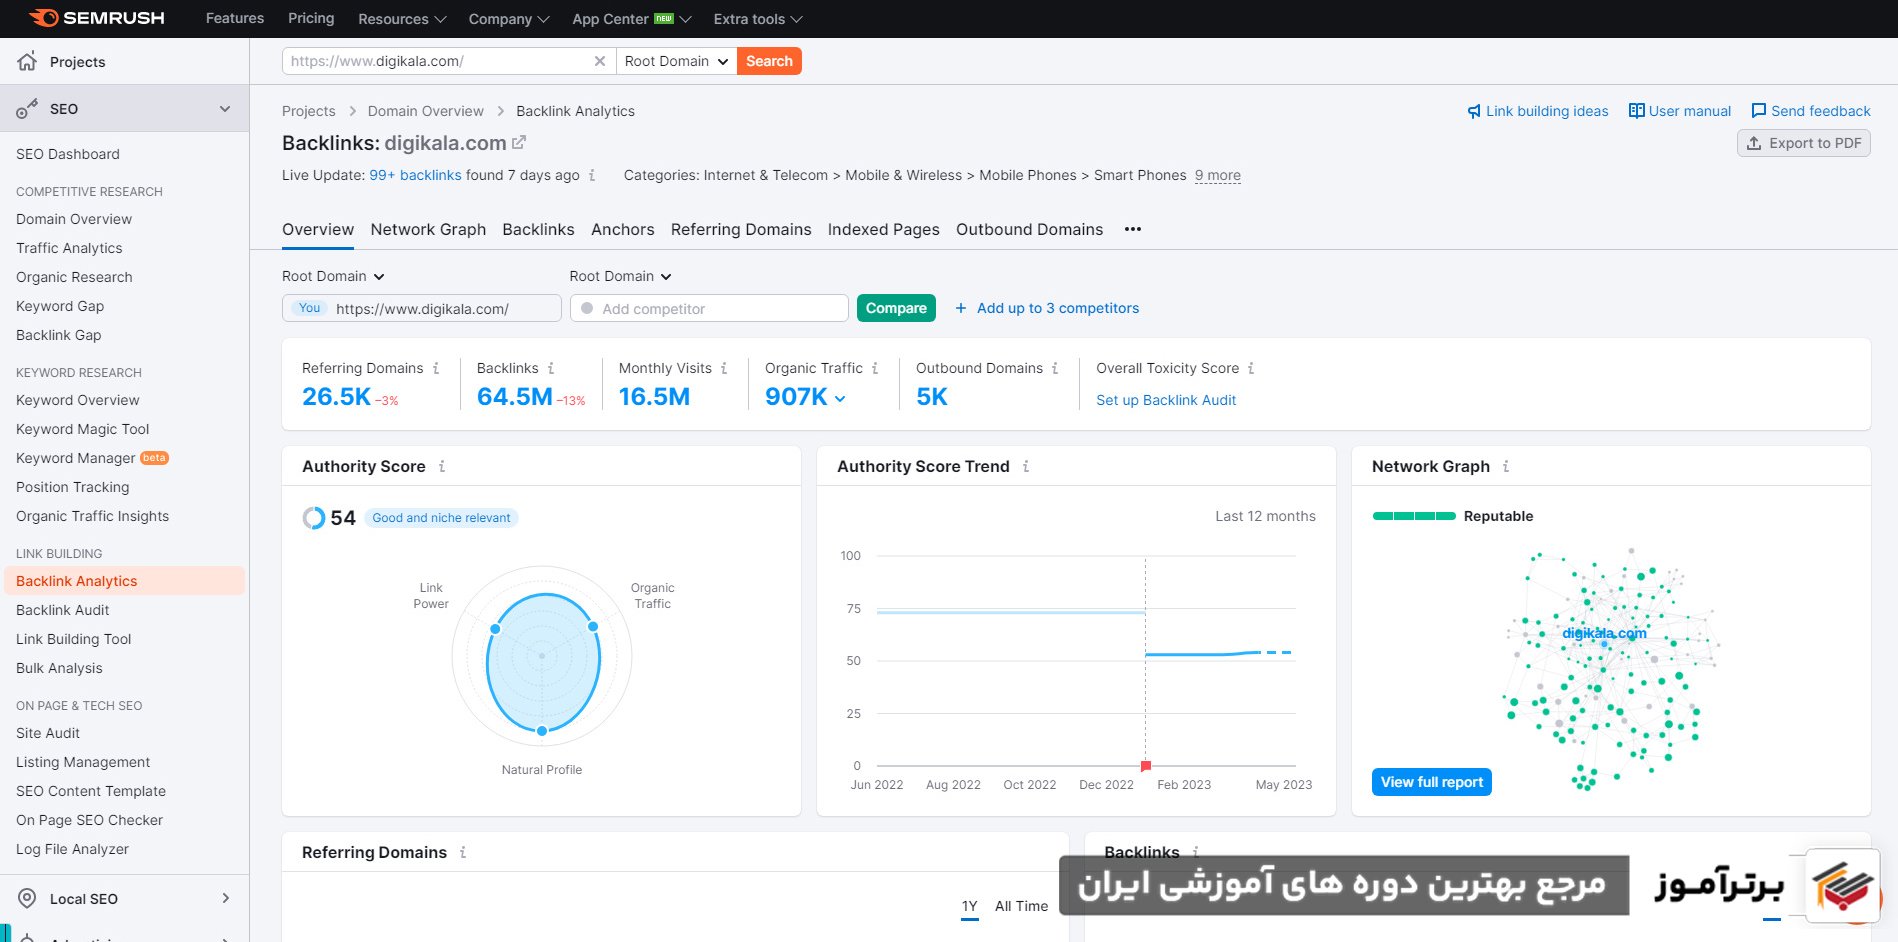
Task: Open the App Center dropdown menu
Action: tap(632, 19)
